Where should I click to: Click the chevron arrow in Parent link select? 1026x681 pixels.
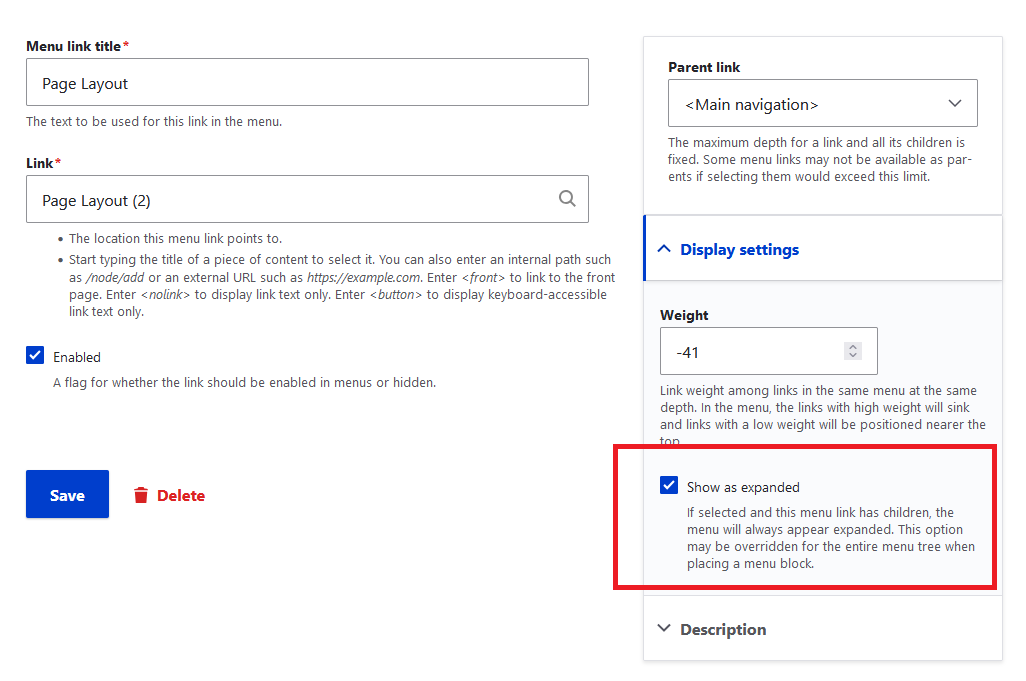tap(954, 104)
